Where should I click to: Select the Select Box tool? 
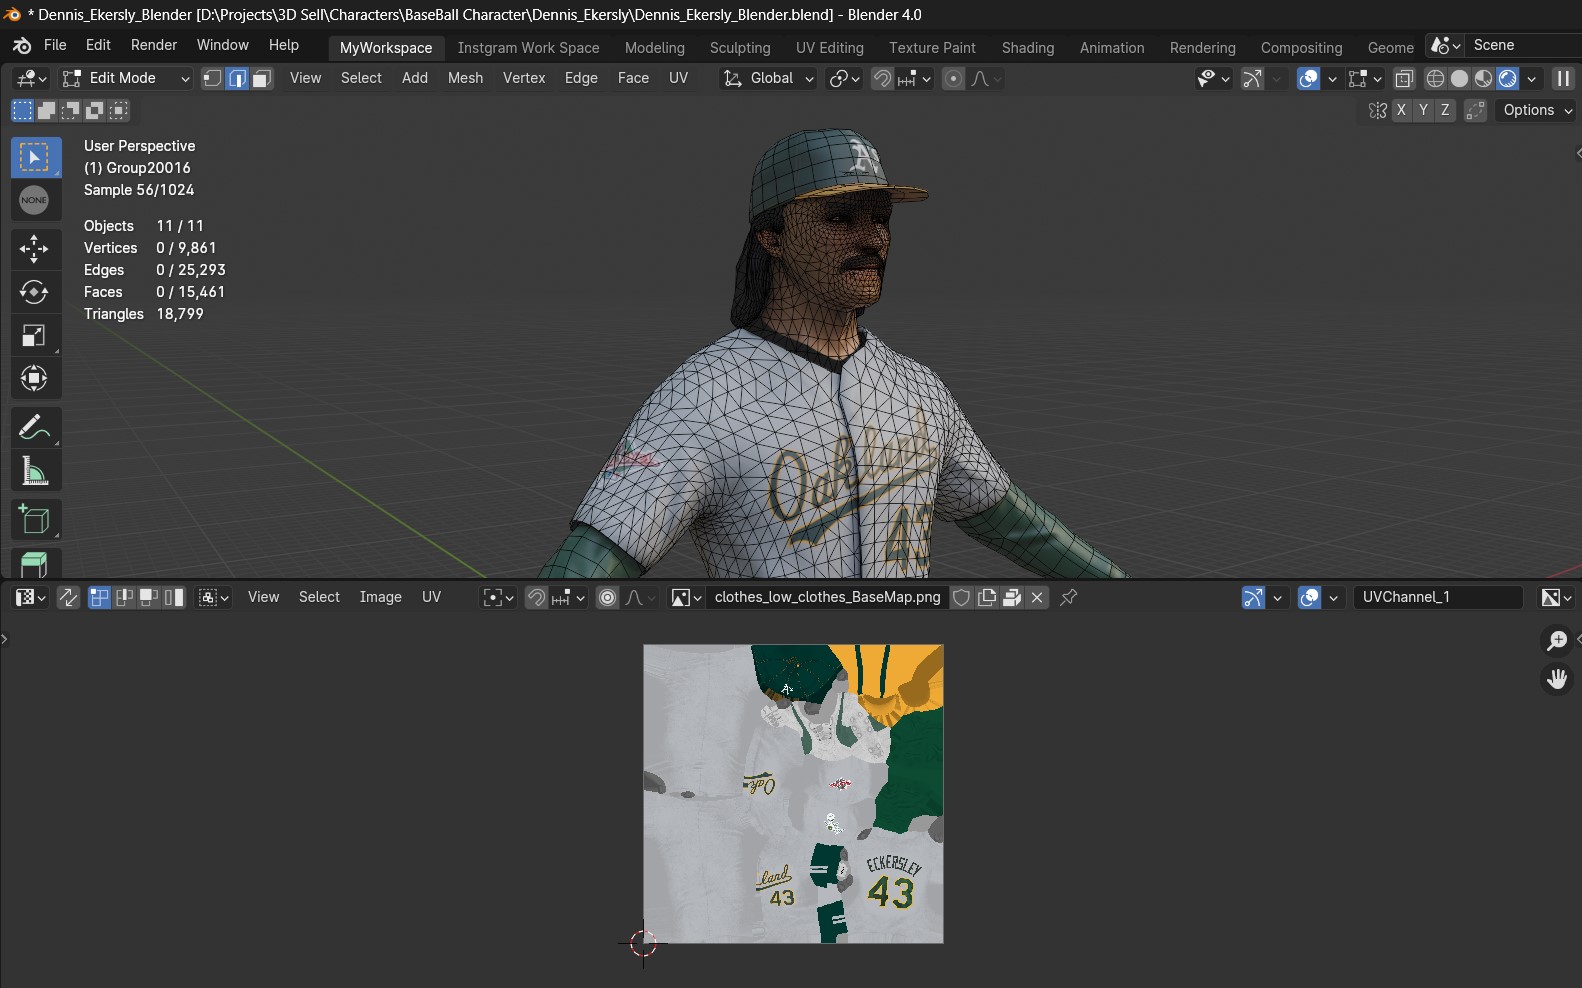coord(35,157)
